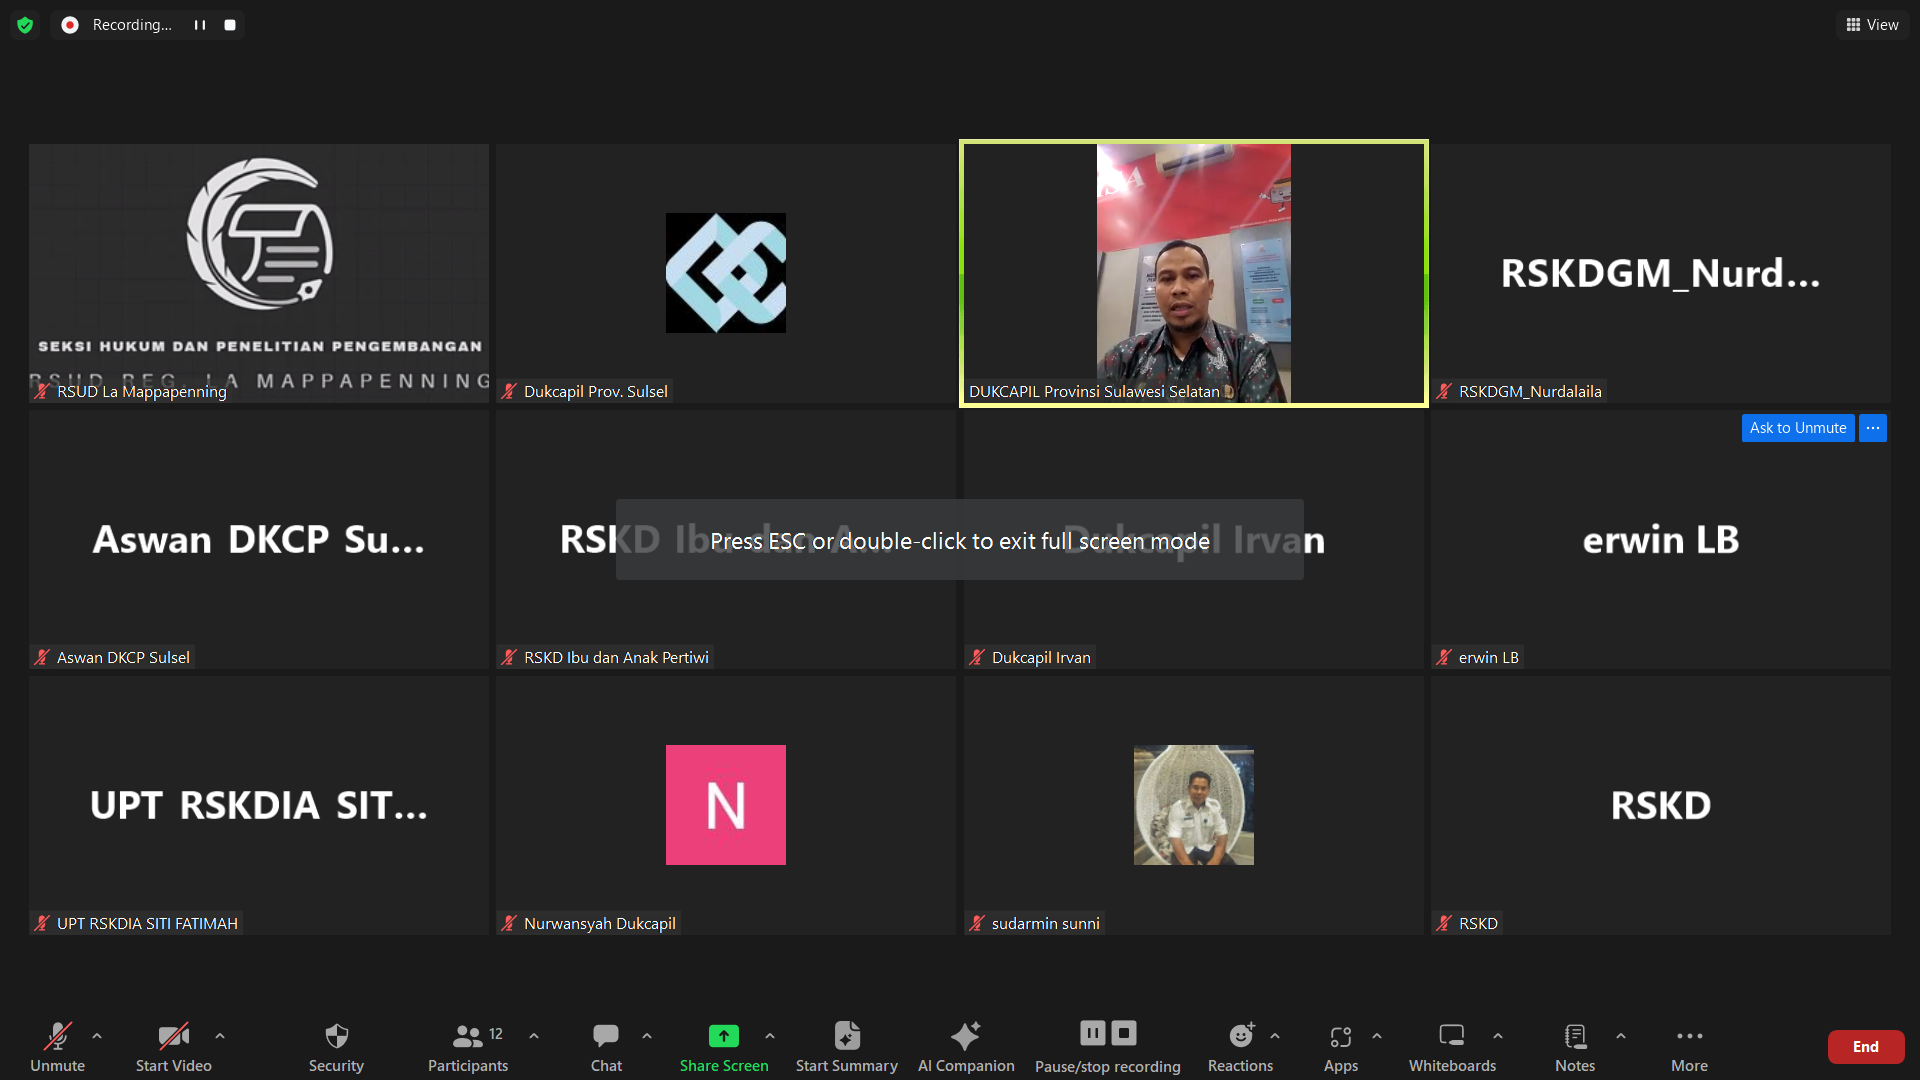Click muted mic icon beside RSKDGM_Nurdalaila
This screenshot has width=1920, height=1080.
point(1444,392)
